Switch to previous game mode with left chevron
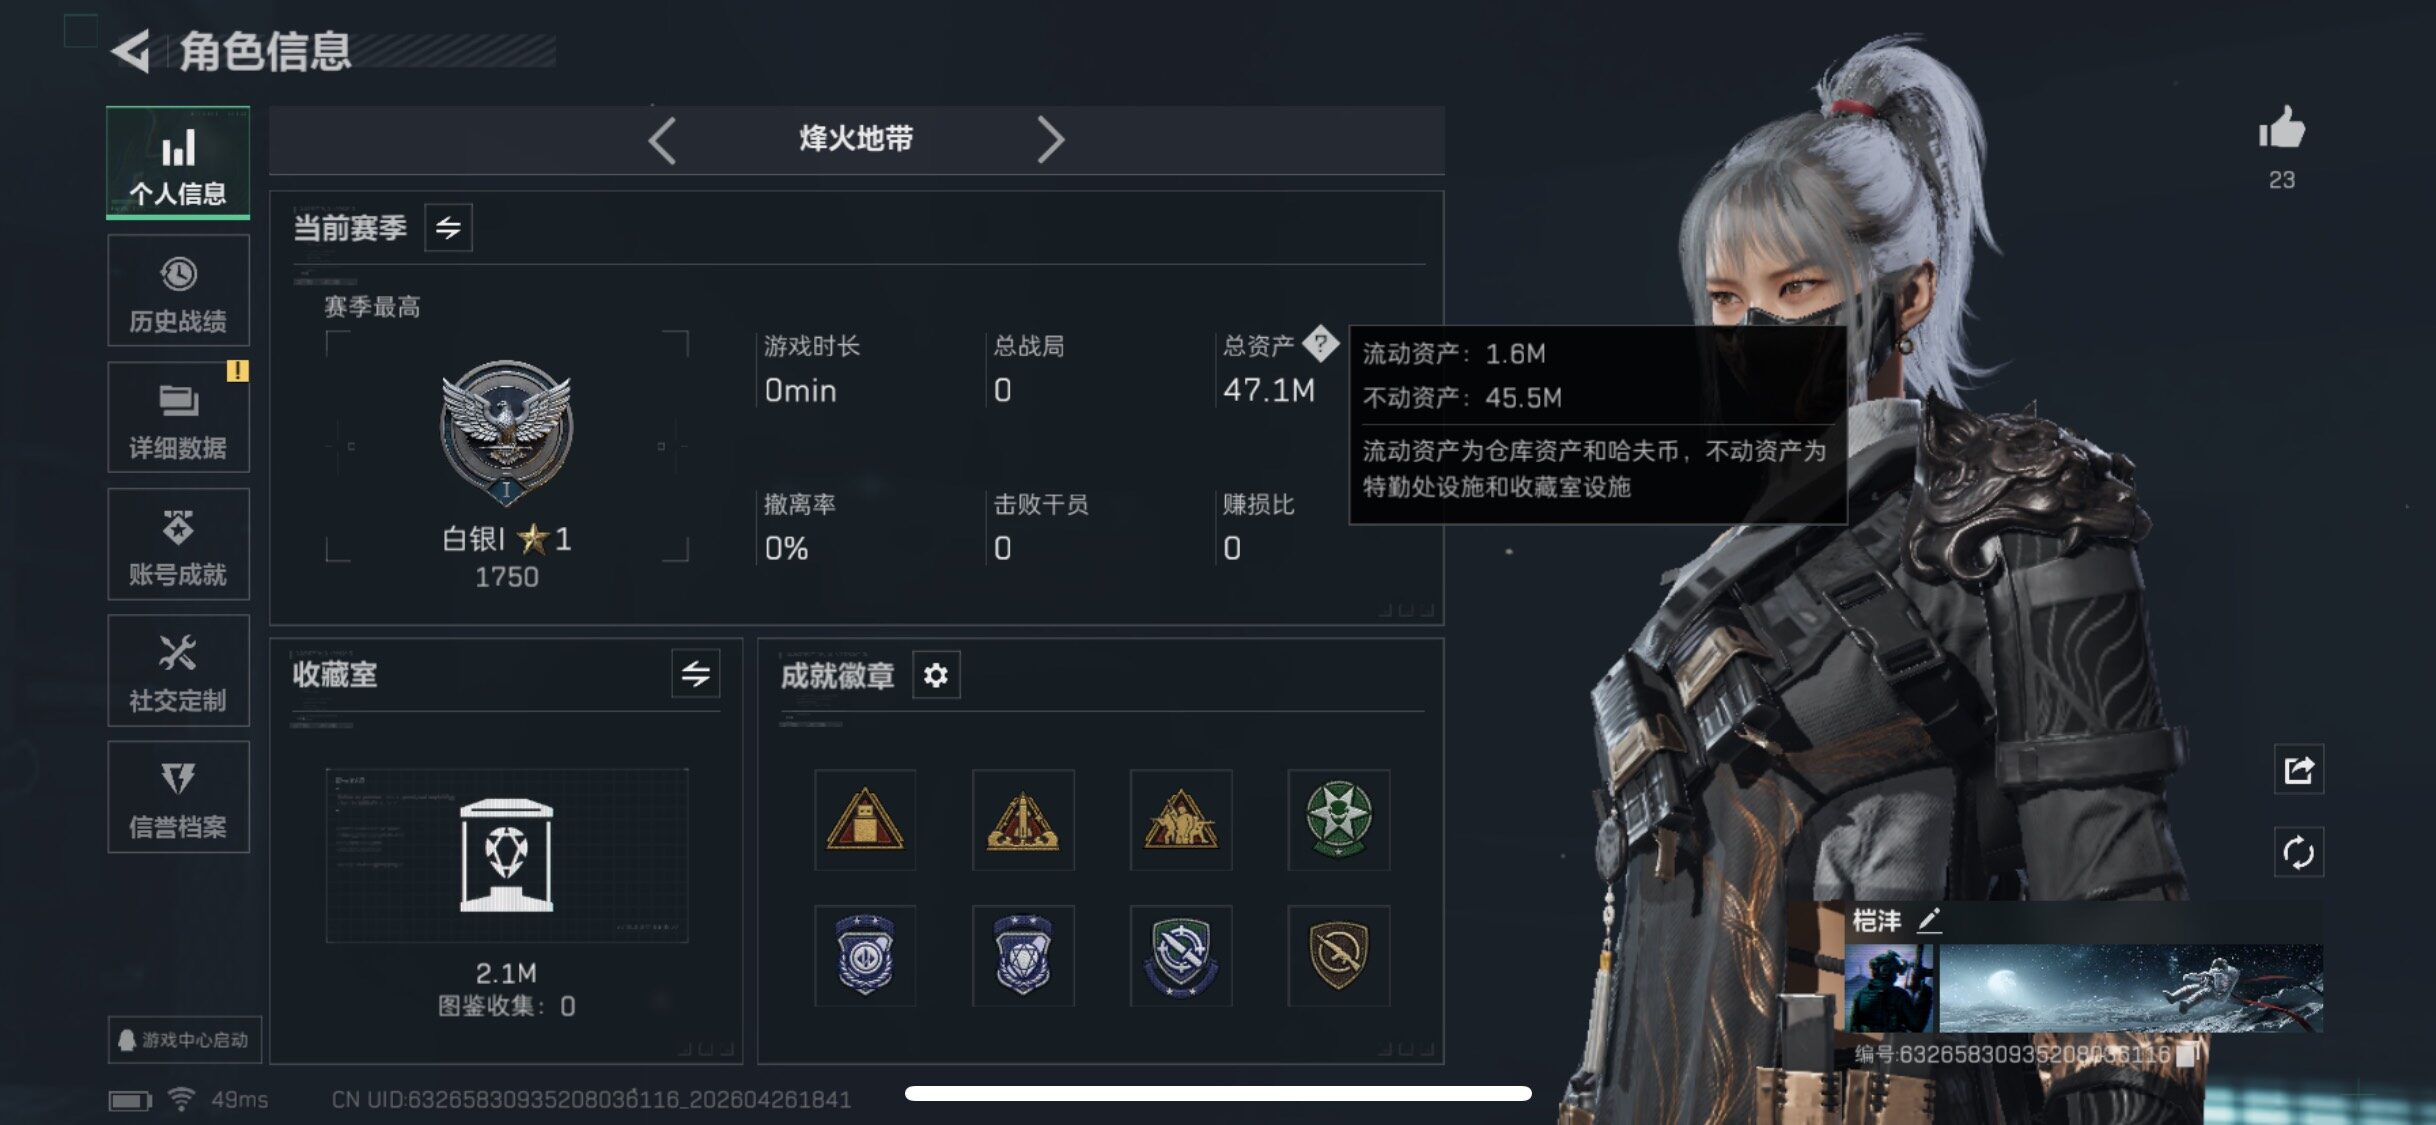This screenshot has width=2436, height=1125. tap(662, 139)
